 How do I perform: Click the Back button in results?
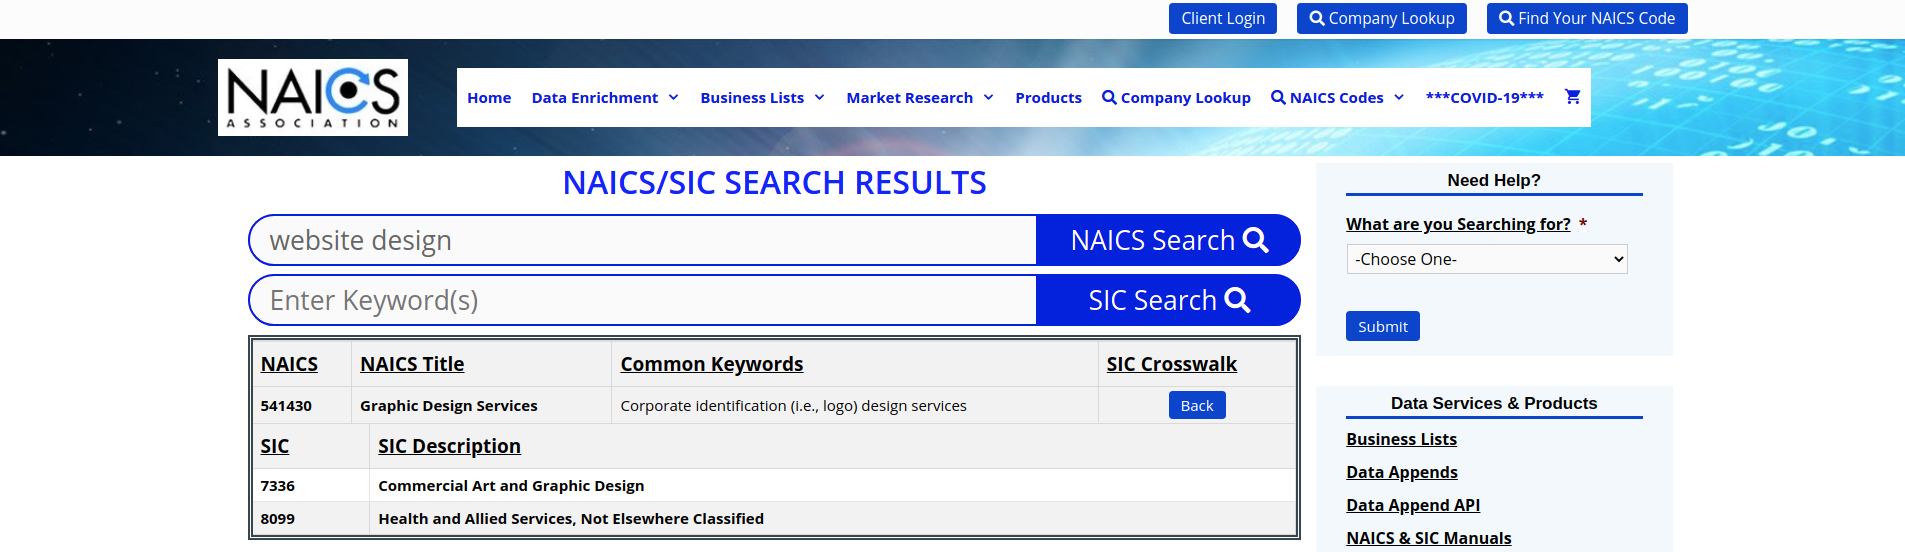[1197, 405]
